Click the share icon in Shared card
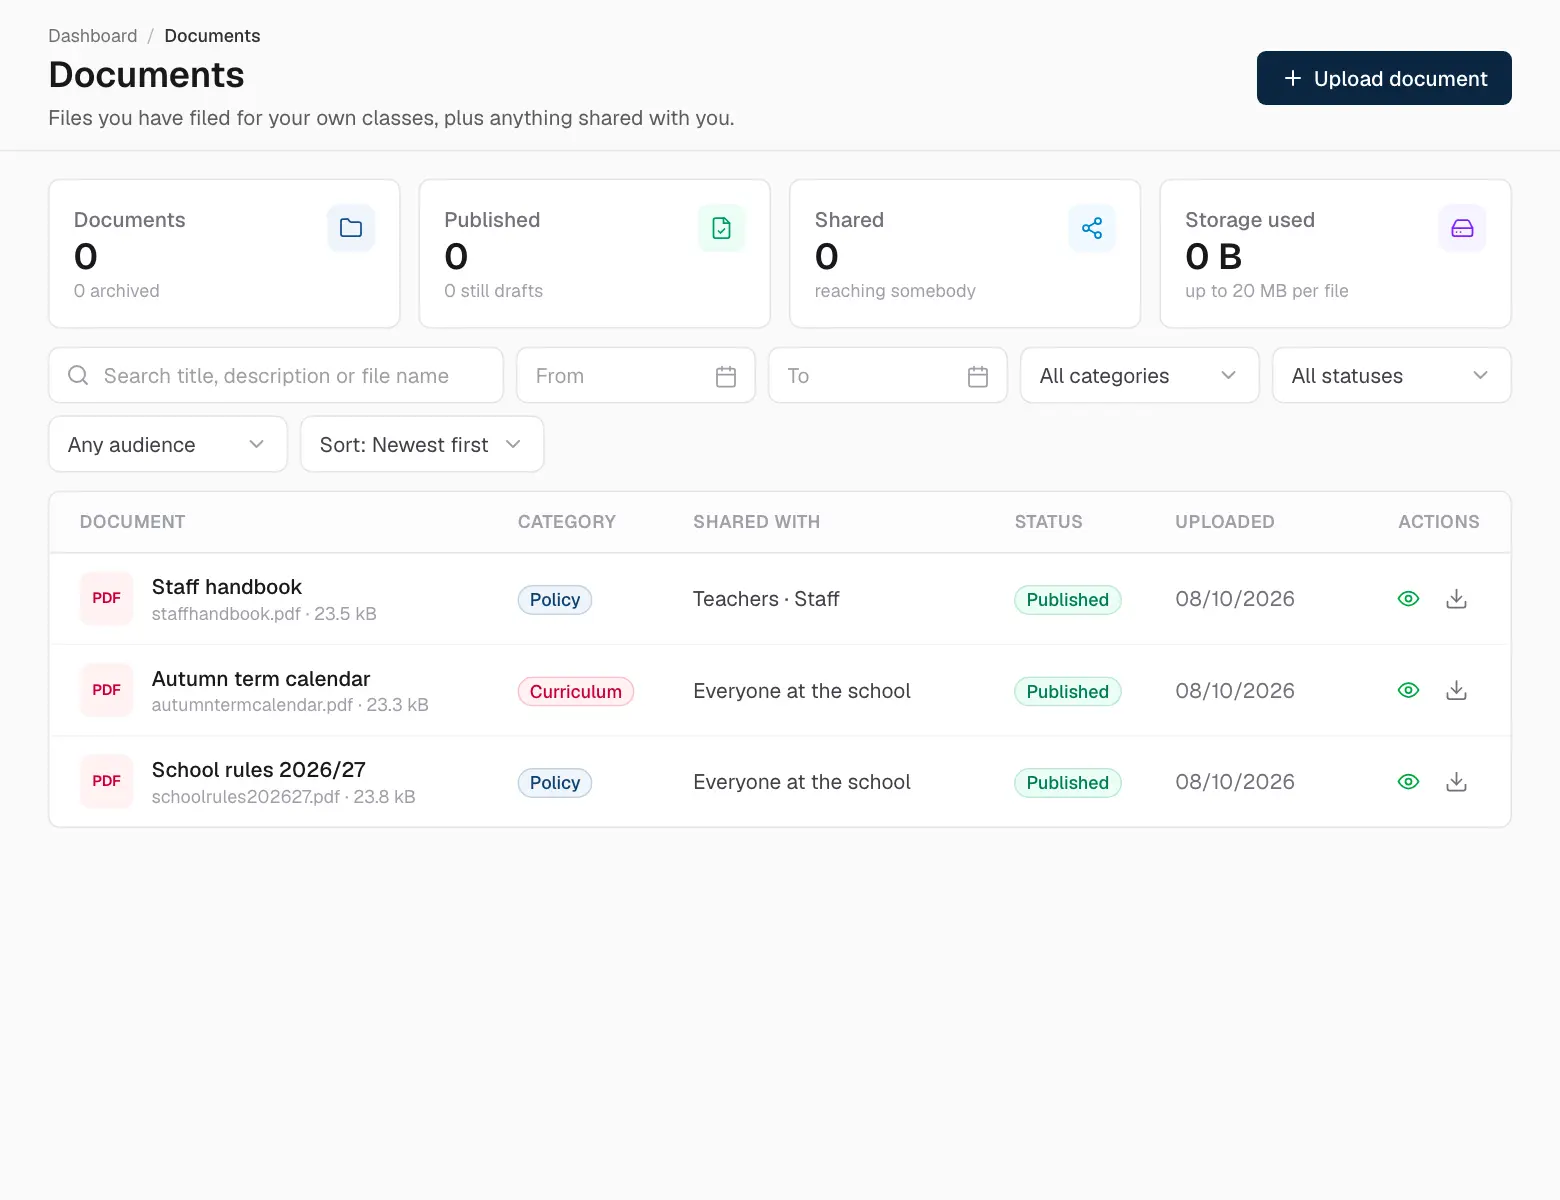The image size is (1560, 1200). click(x=1092, y=228)
